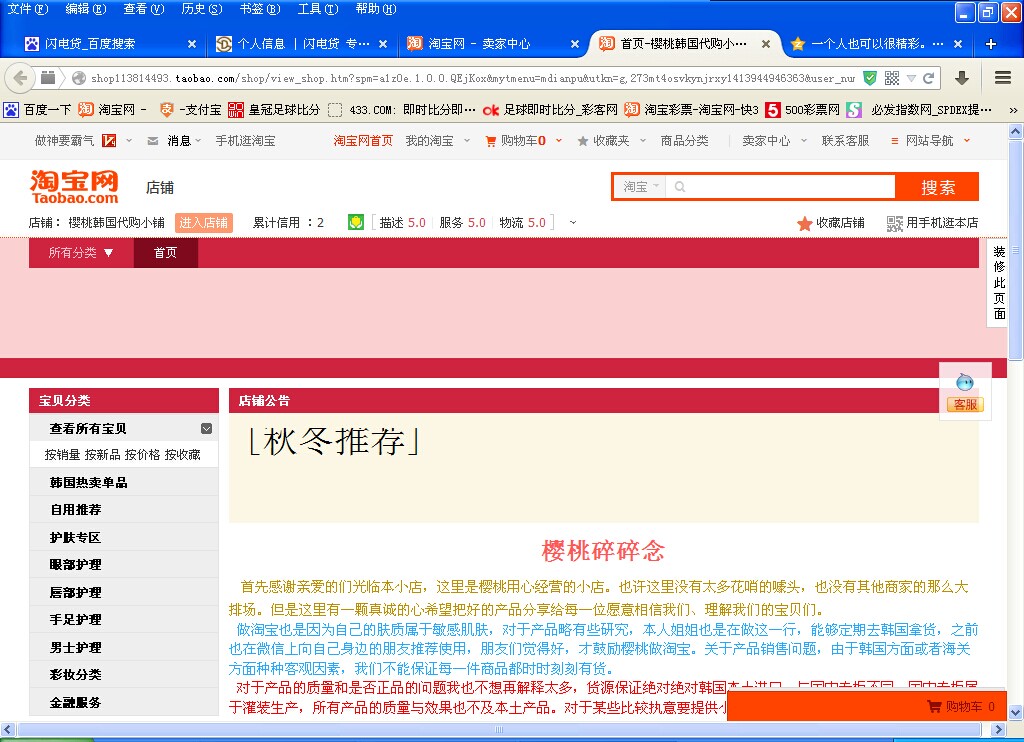Viewport: 1024px width, 742px height.
Task: Expand the 网站导航 dropdown
Action: coord(929,141)
